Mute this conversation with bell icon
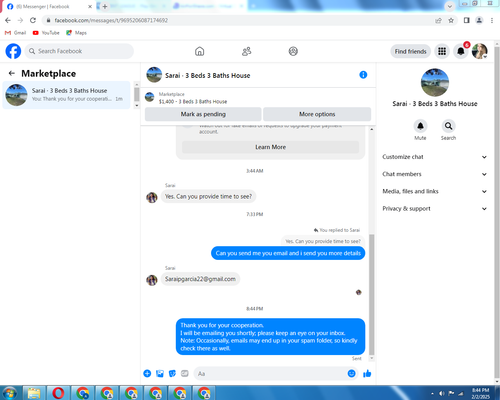The height and width of the screenshot is (400, 500). (x=420, y=126)
